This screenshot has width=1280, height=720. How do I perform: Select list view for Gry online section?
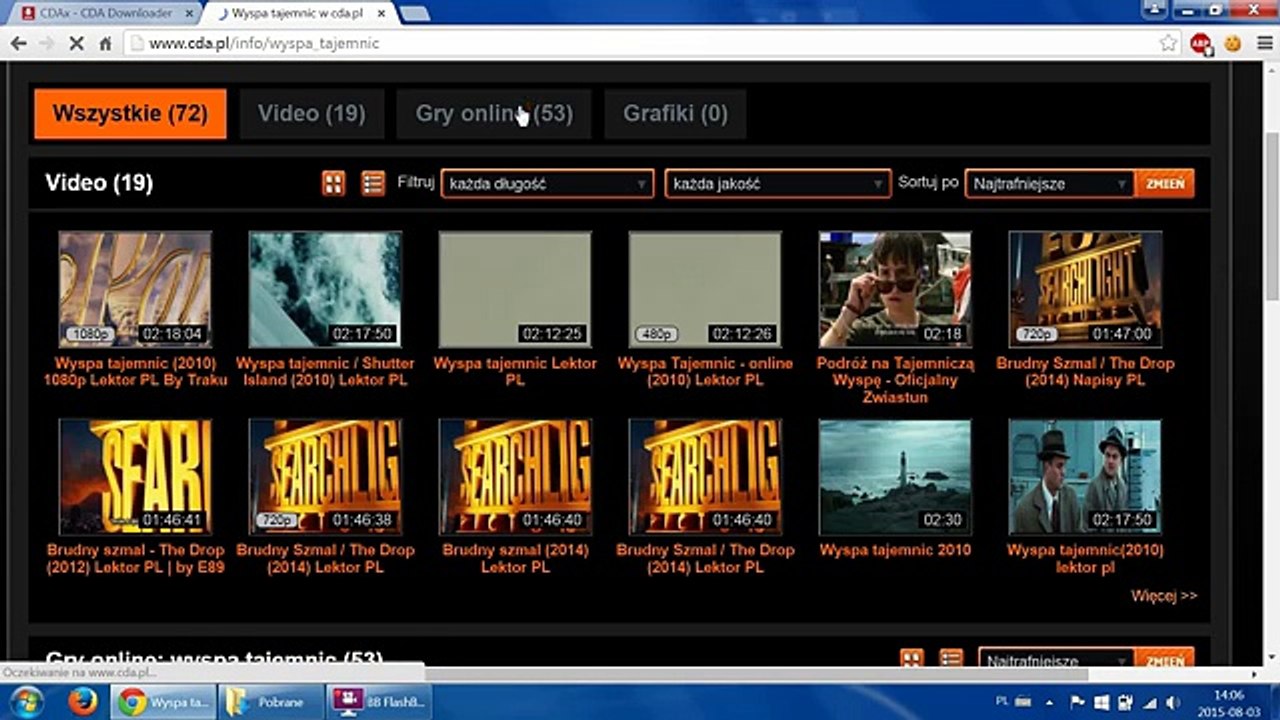click(951, 659)
